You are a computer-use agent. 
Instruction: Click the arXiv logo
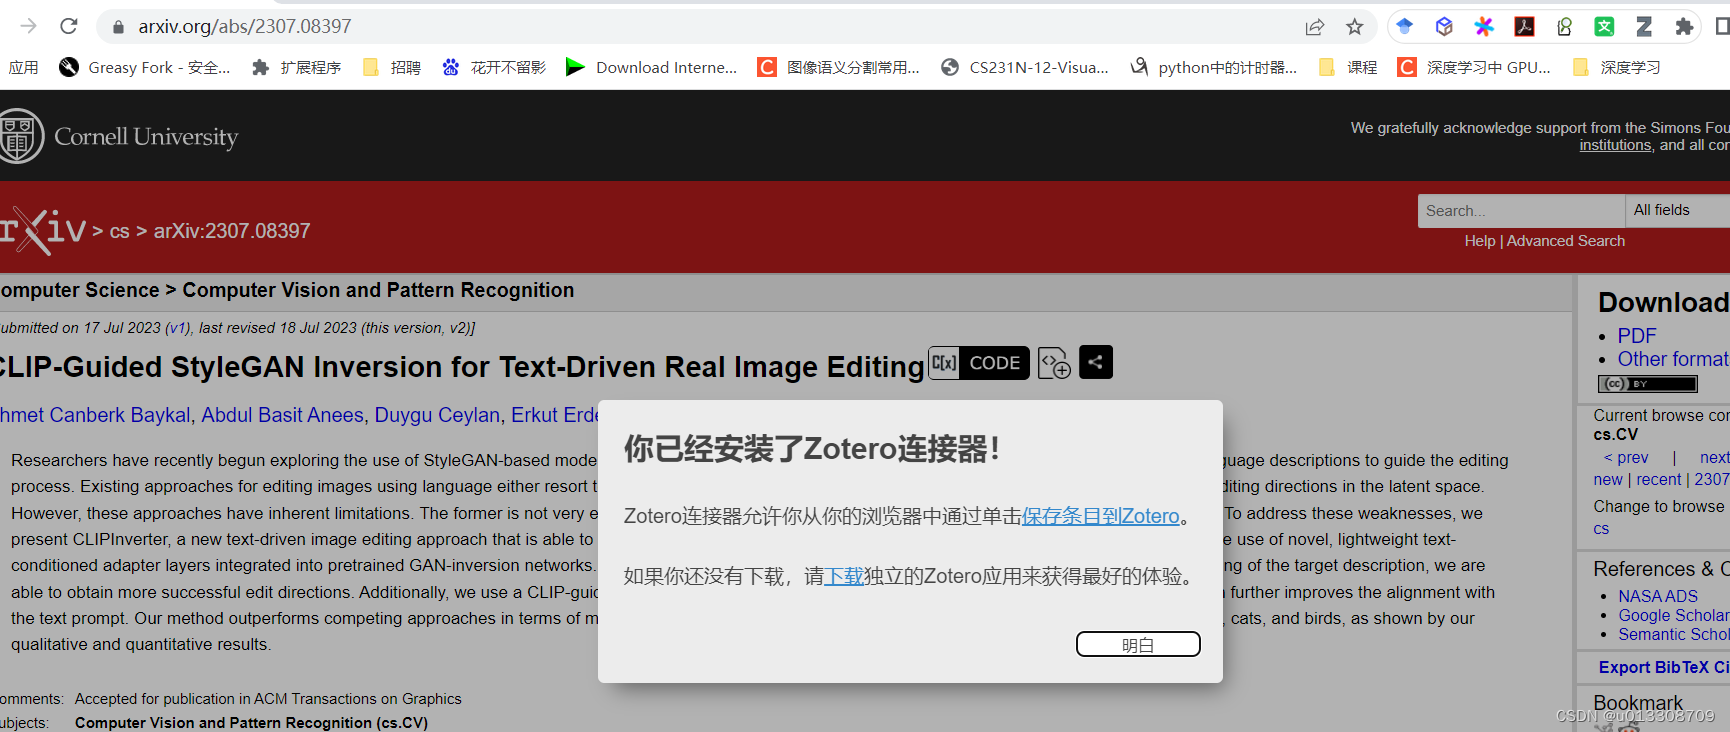43,230
